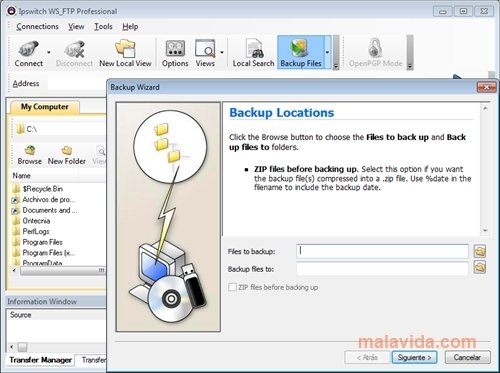Expand the Views dropdown arrow

tap(222, 53)
